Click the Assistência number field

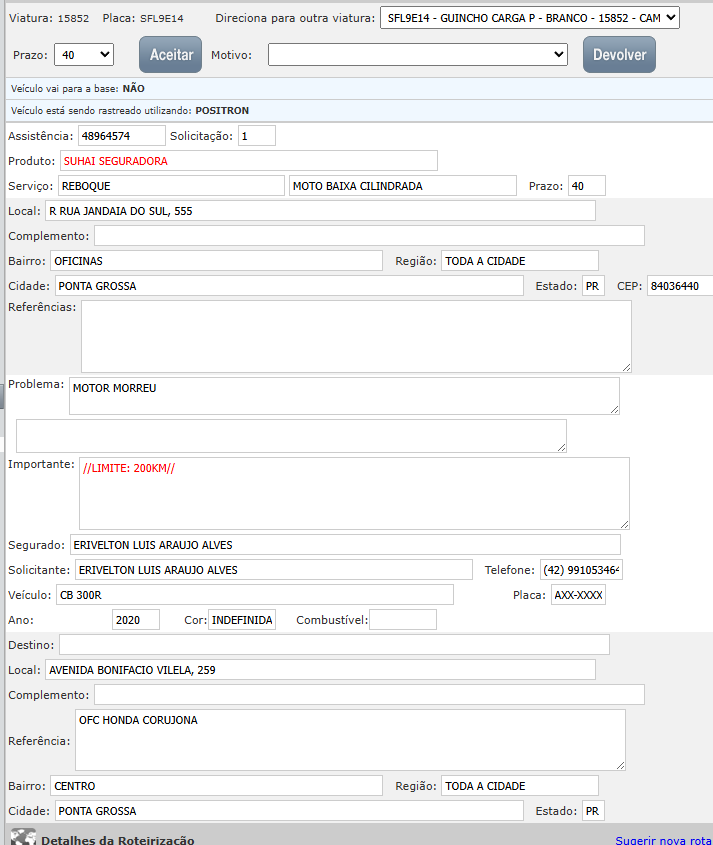121,135
